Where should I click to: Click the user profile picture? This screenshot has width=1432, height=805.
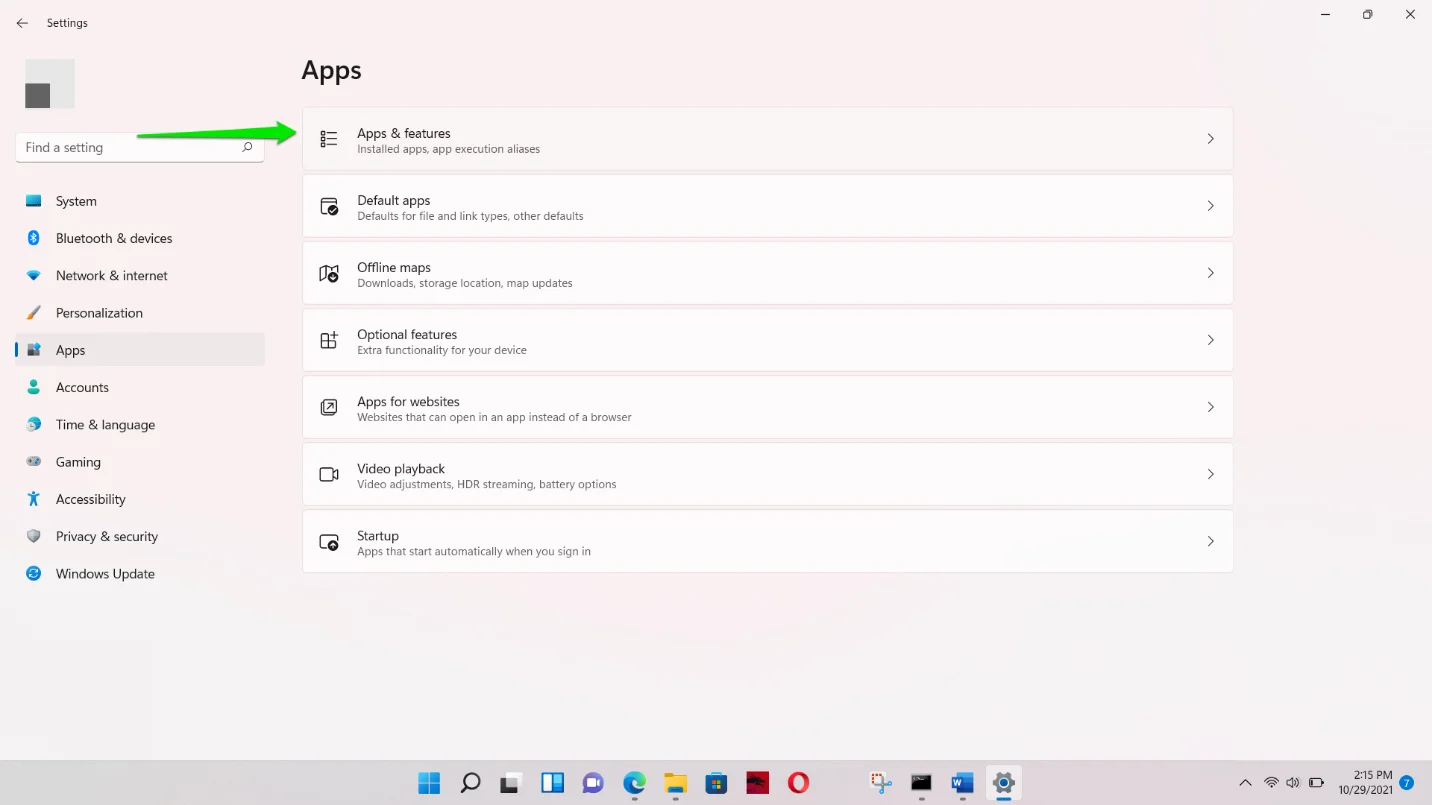click(x=50, y=84)
